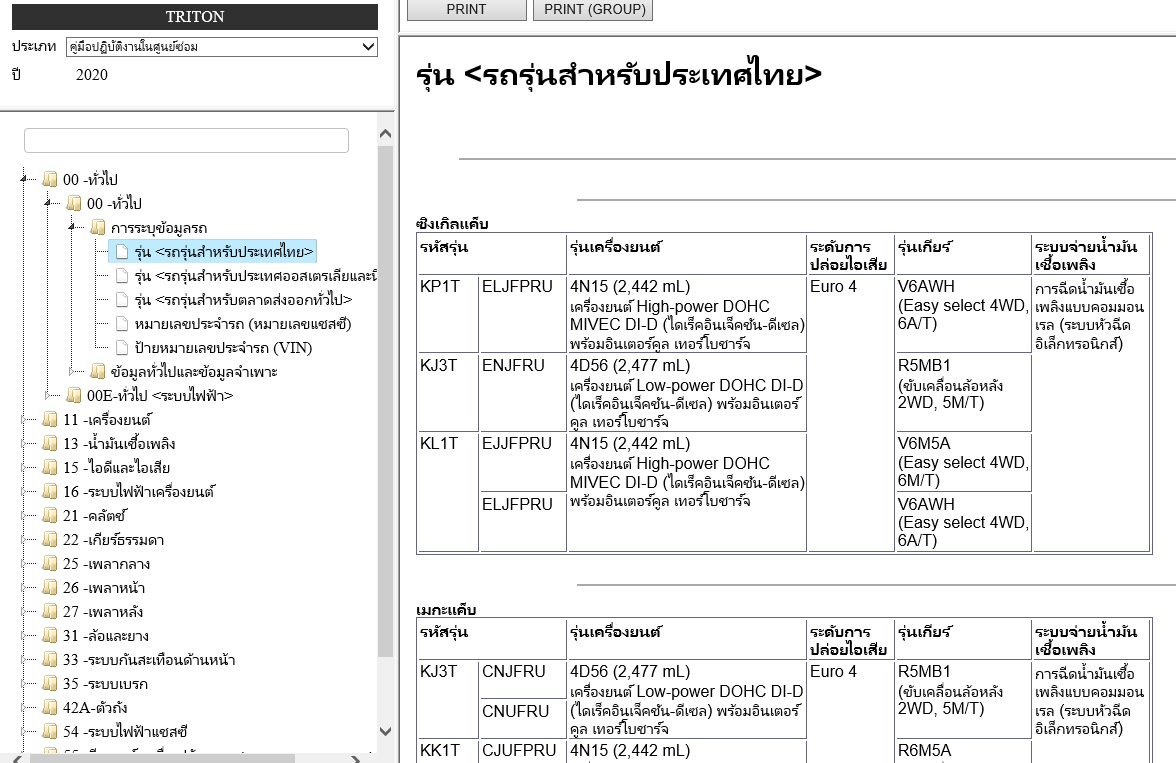1176x763 pixels.
Task: Click the folder icon of 42A-ตัวถัง
Action: 50,707
